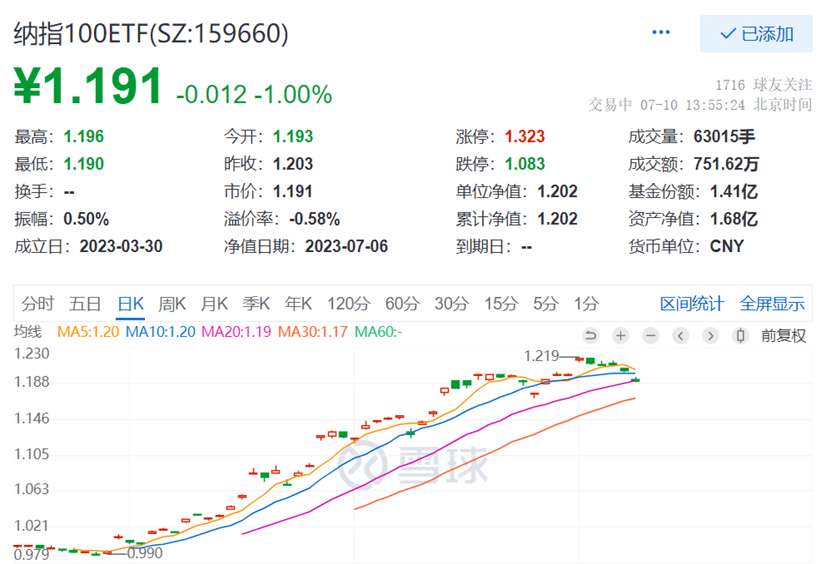The height and width of the screenshot is (564, 831).
Task: Click the latest green candlestick on chart
Action: [635, 380]
